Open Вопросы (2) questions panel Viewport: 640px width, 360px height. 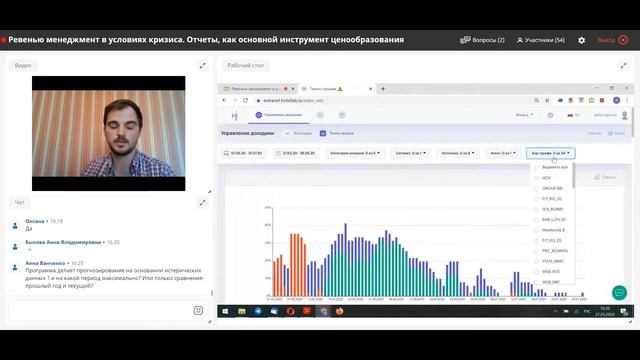[482, 40]
